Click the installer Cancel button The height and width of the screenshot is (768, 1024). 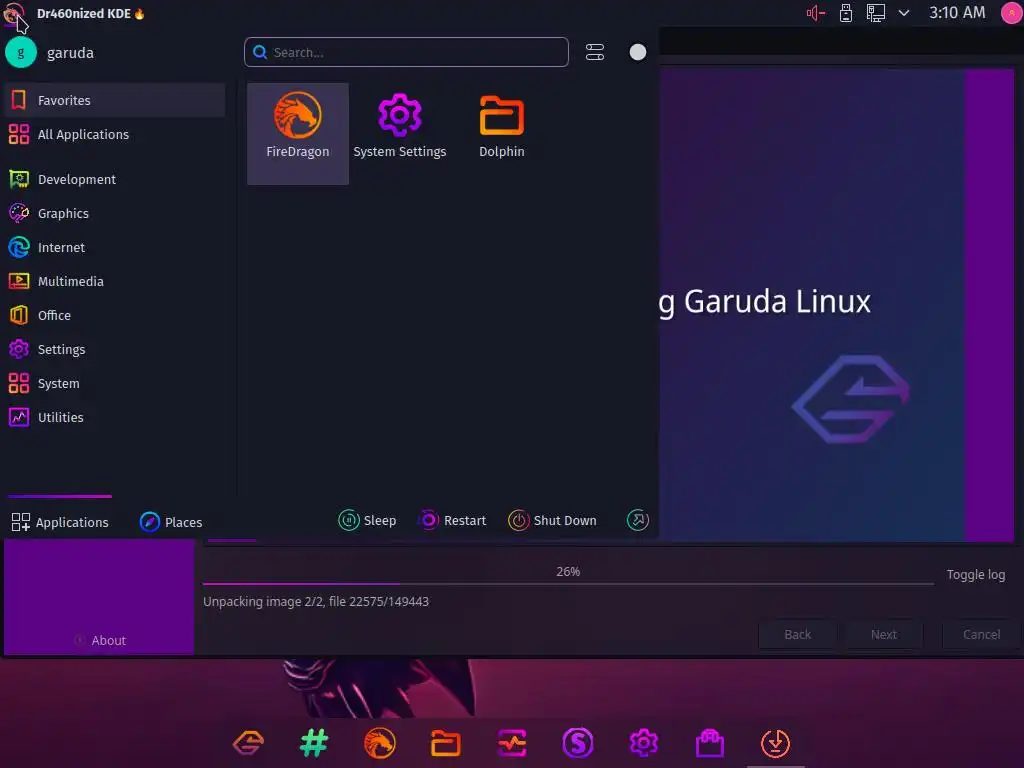click(x=981, y=634)
